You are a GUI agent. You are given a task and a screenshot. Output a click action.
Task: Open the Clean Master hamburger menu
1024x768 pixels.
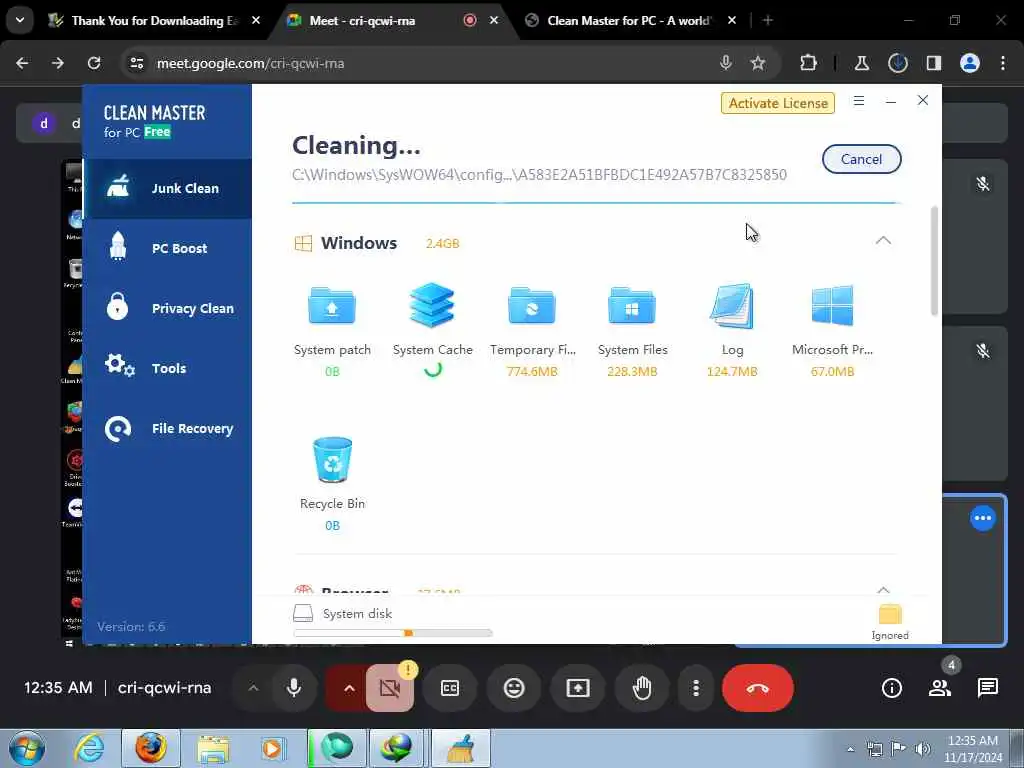point(859,101)
